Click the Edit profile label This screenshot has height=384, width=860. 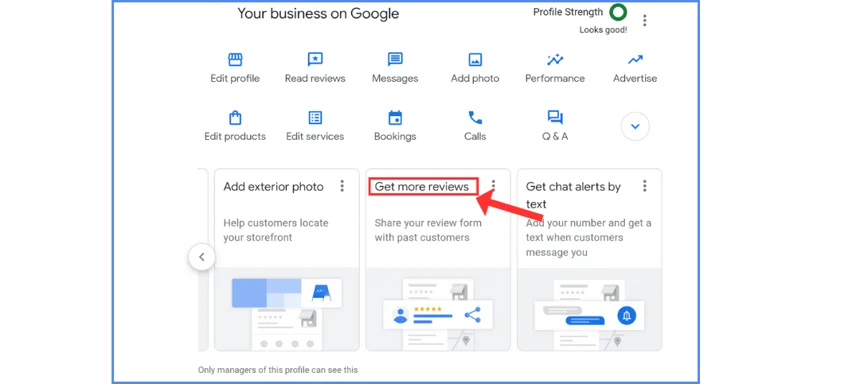235,78
